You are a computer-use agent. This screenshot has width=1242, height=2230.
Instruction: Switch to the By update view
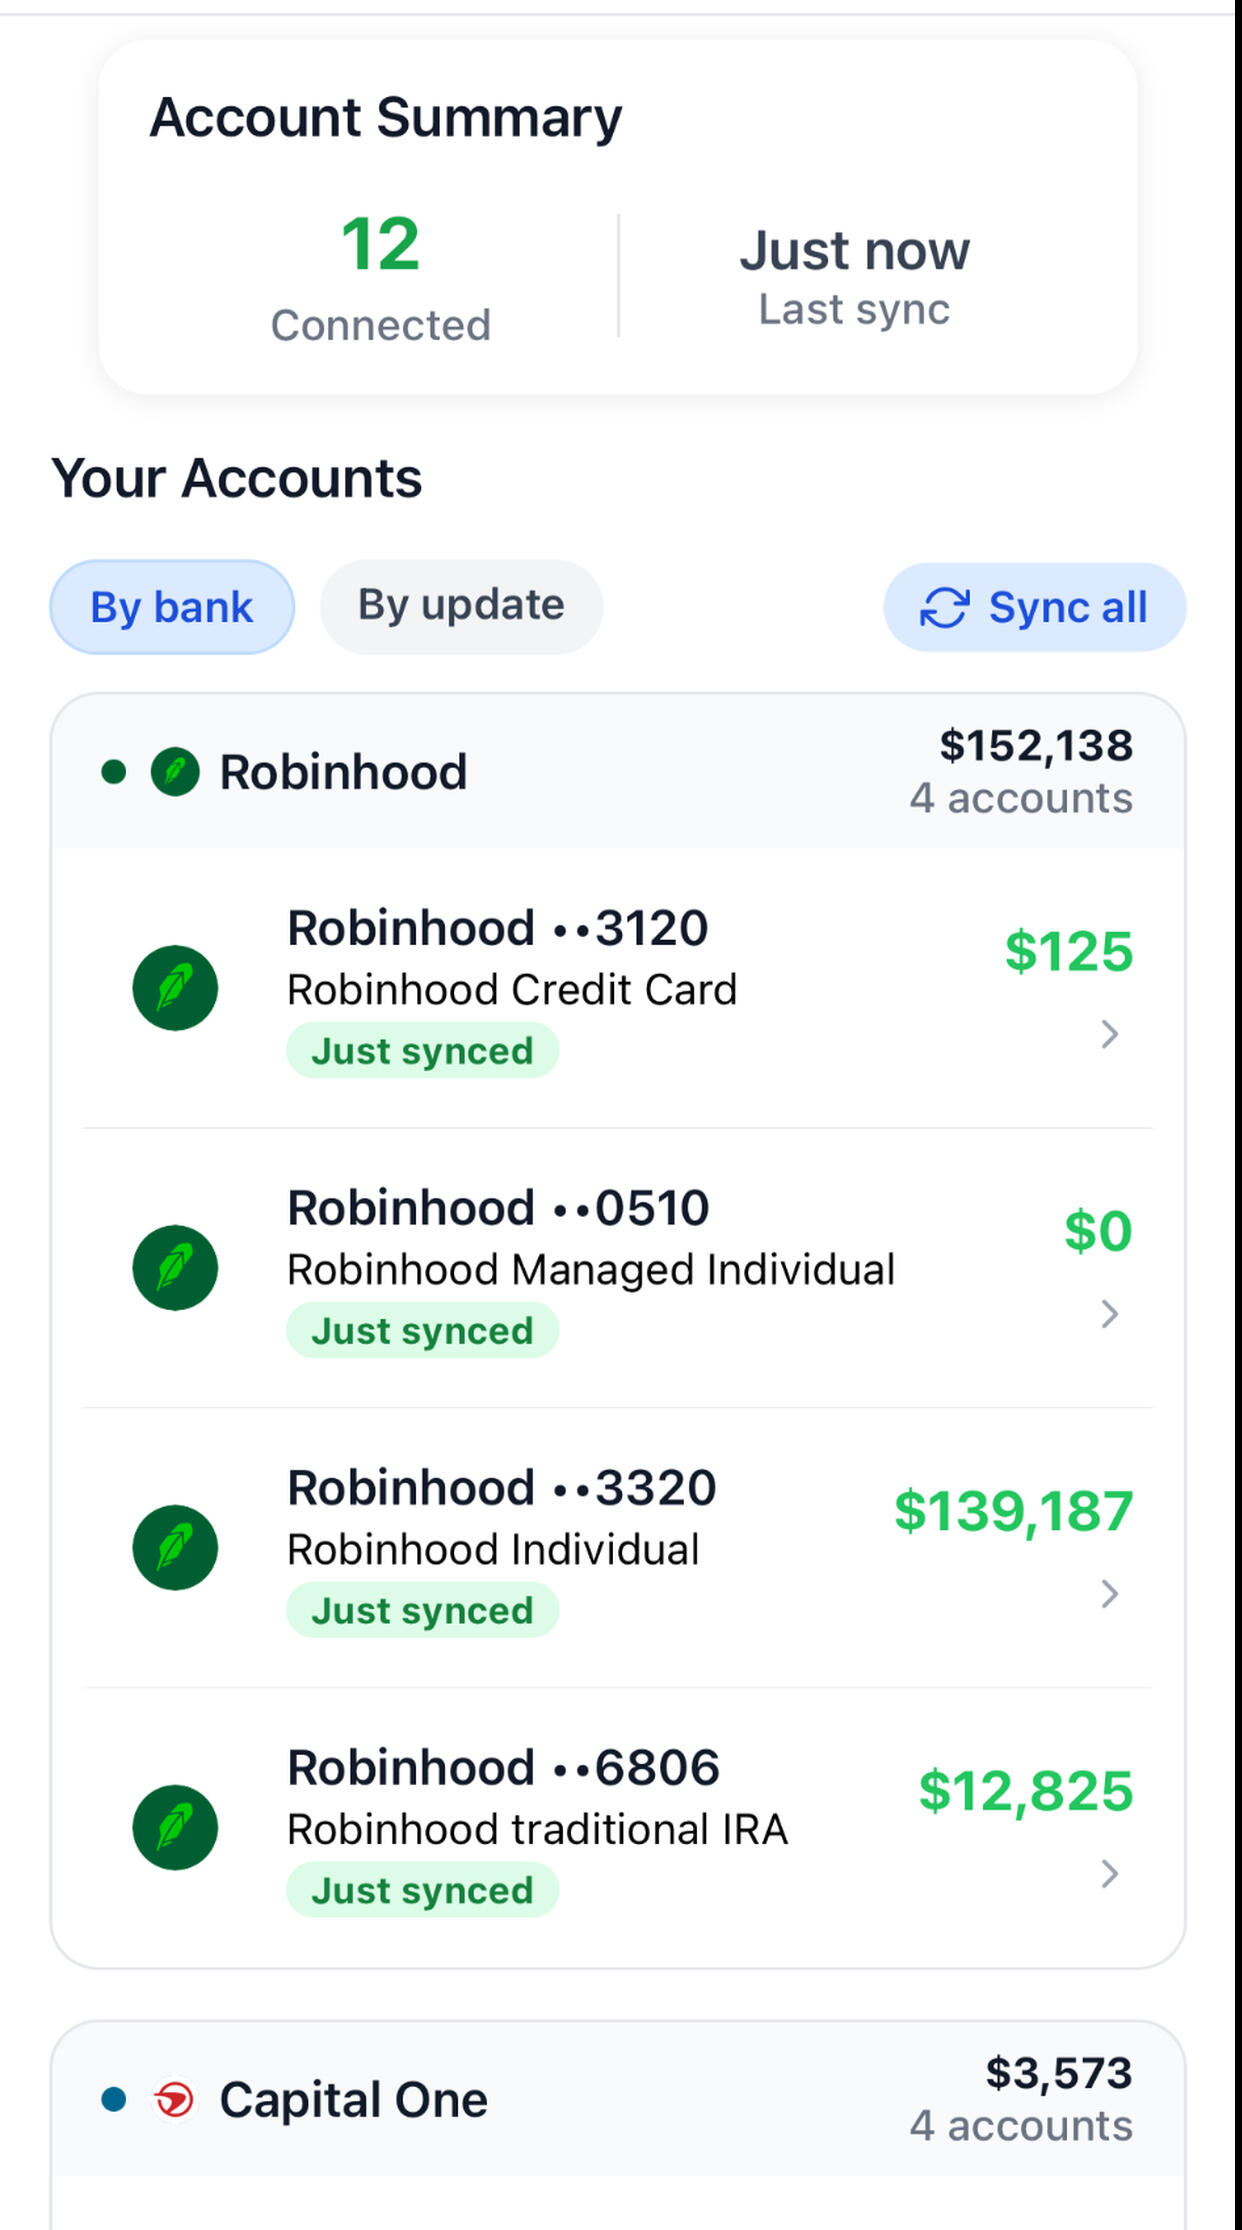[x=461, y=606]
